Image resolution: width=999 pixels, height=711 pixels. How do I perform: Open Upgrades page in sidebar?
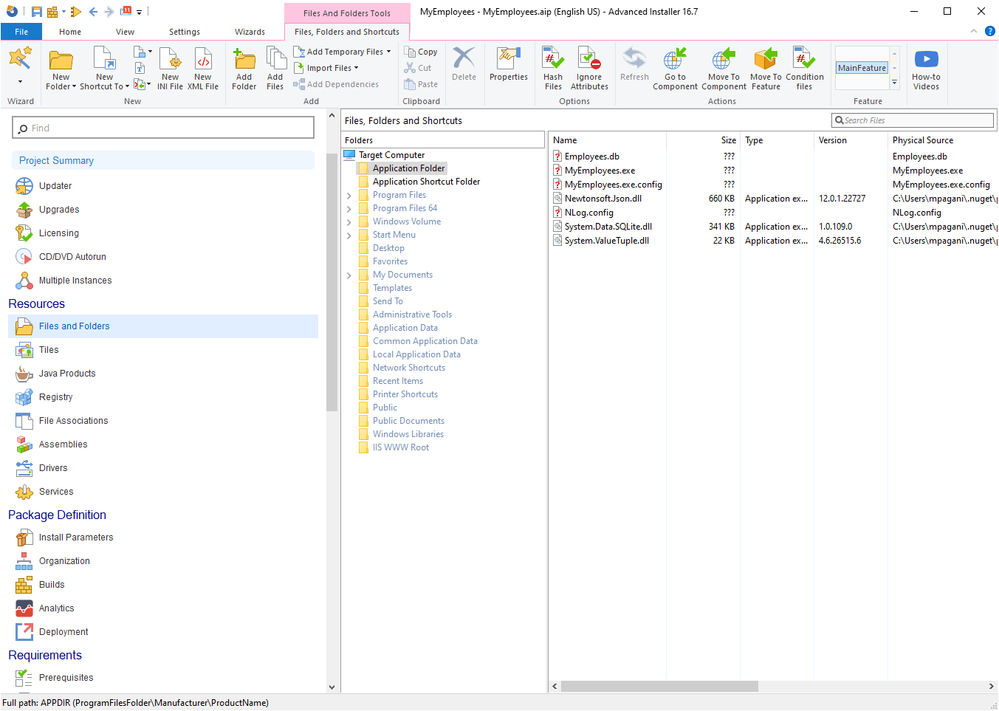click(x=59, y=210)
